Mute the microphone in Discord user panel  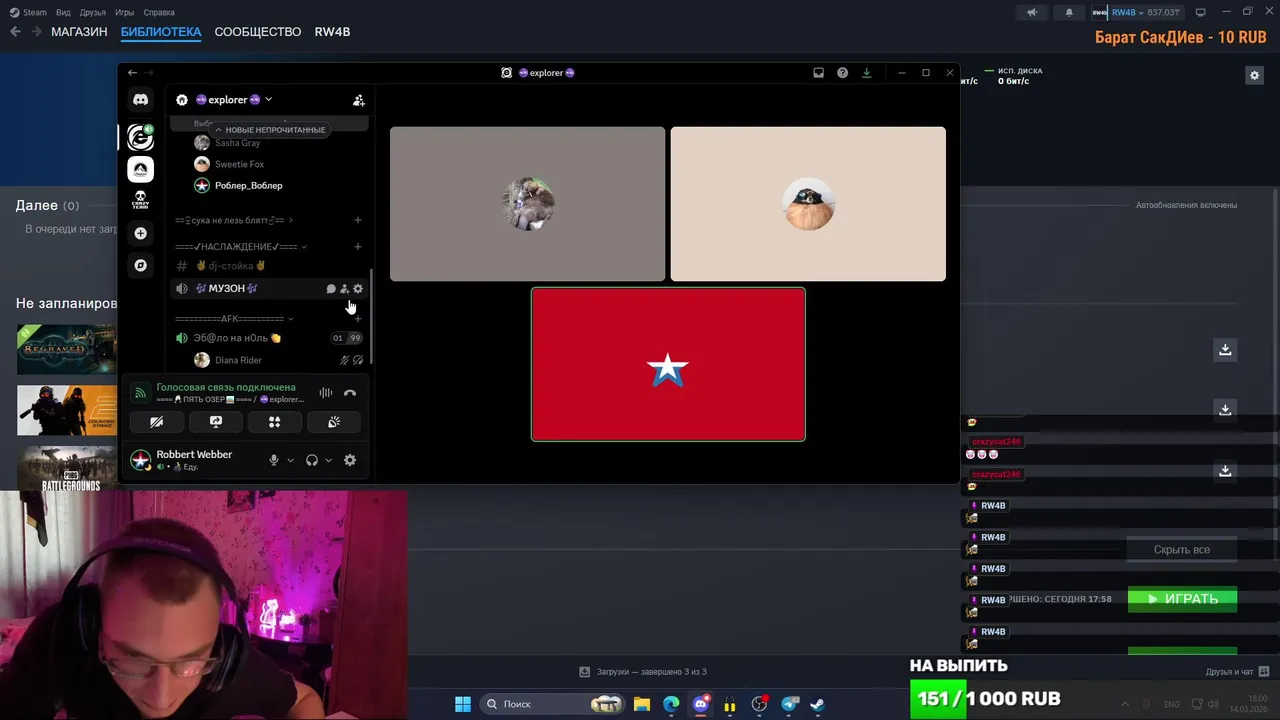pos(273,460)
